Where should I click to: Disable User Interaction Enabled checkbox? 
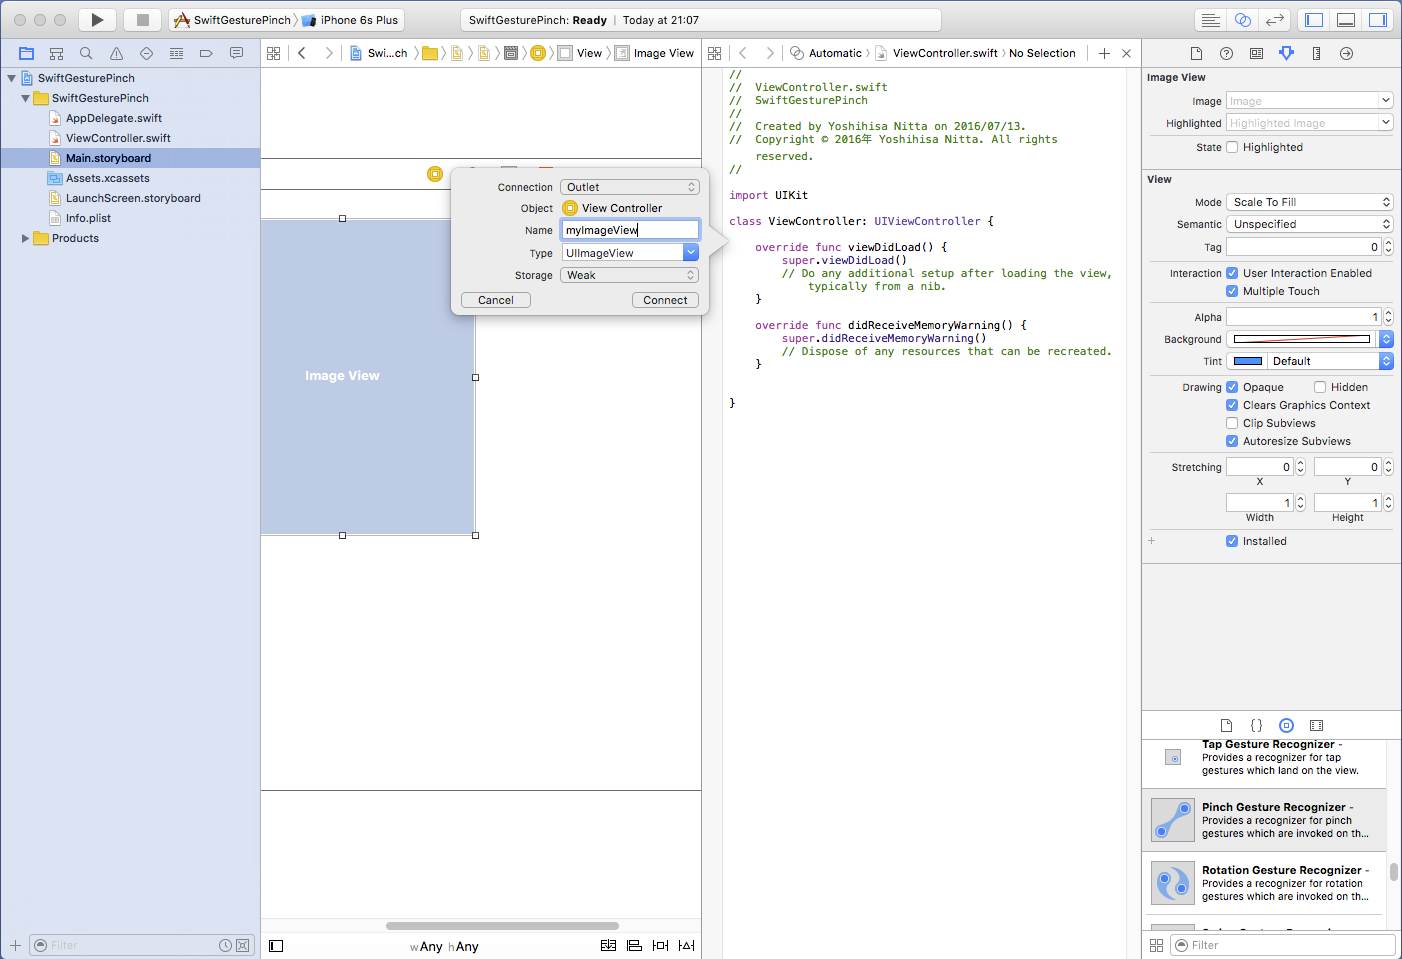click(x=1232, y=273)
